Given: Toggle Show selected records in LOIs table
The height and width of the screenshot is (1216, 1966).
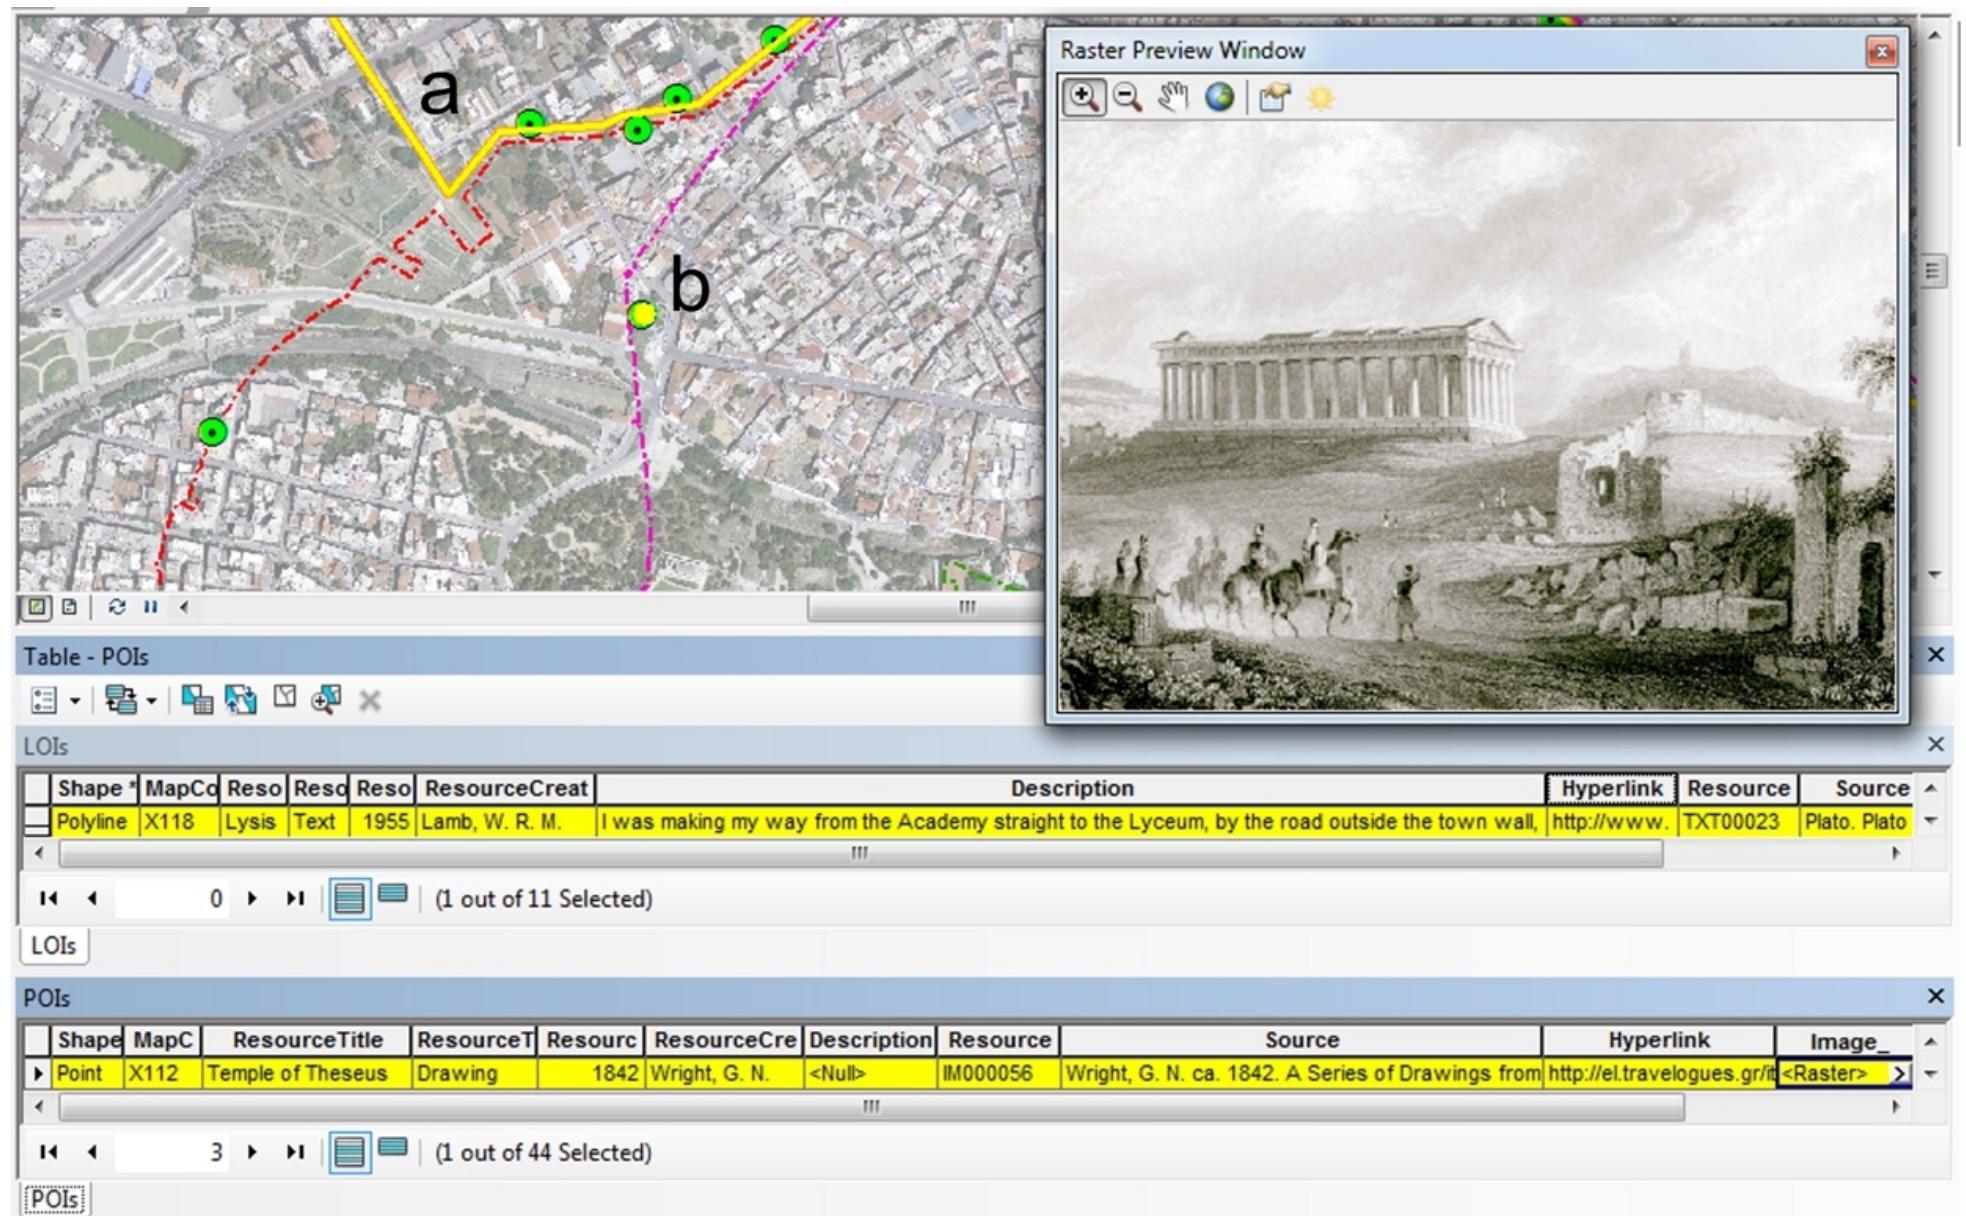Looking at the screenshot, I should (x=393, y=895).
